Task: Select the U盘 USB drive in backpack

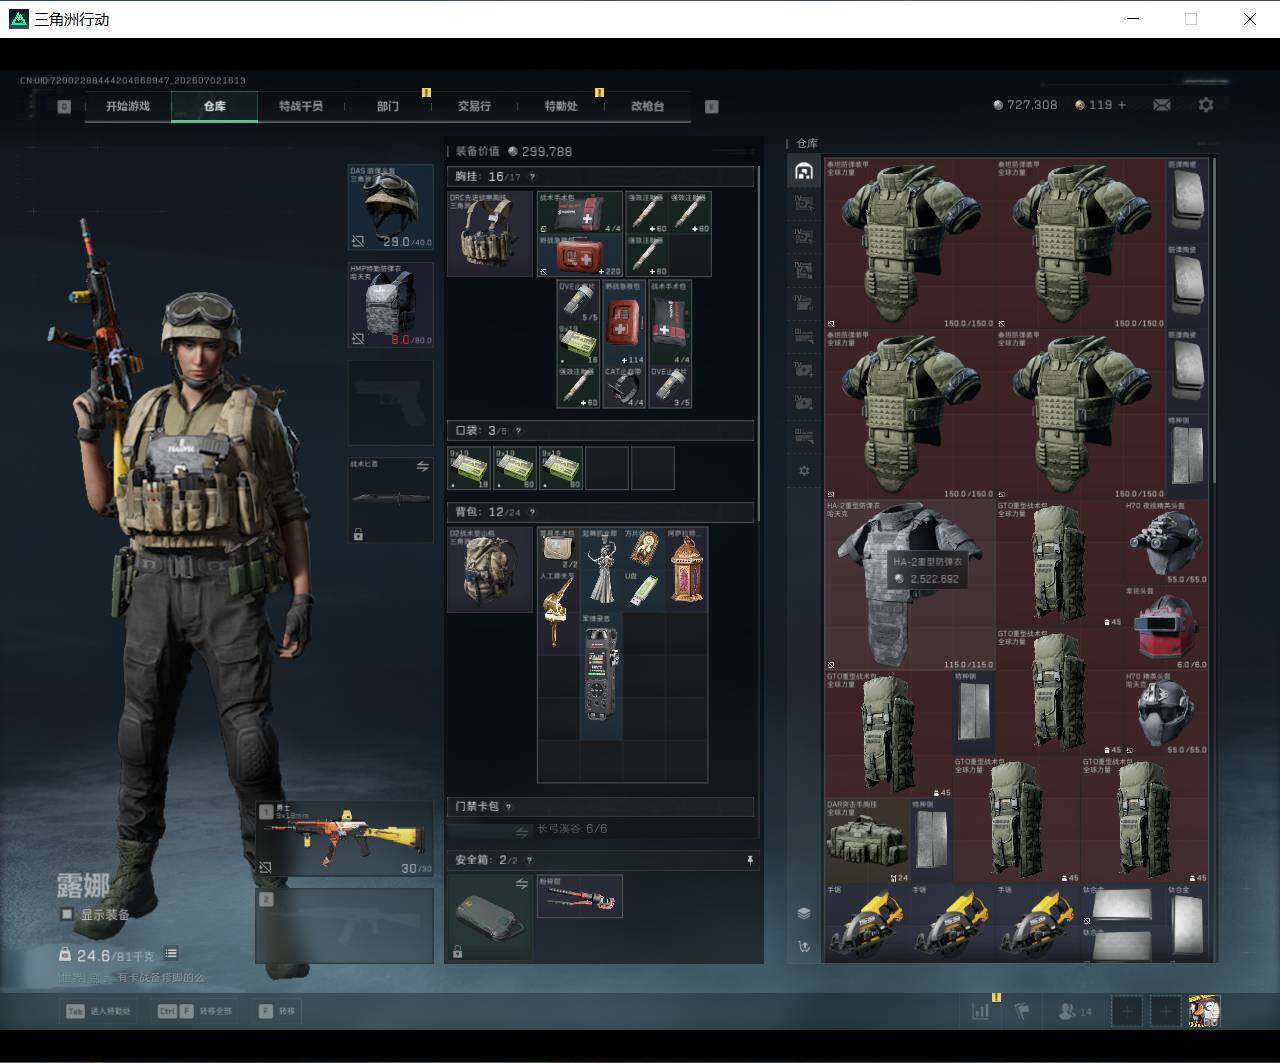Action: pyautogui.click(x=643, y=590)
